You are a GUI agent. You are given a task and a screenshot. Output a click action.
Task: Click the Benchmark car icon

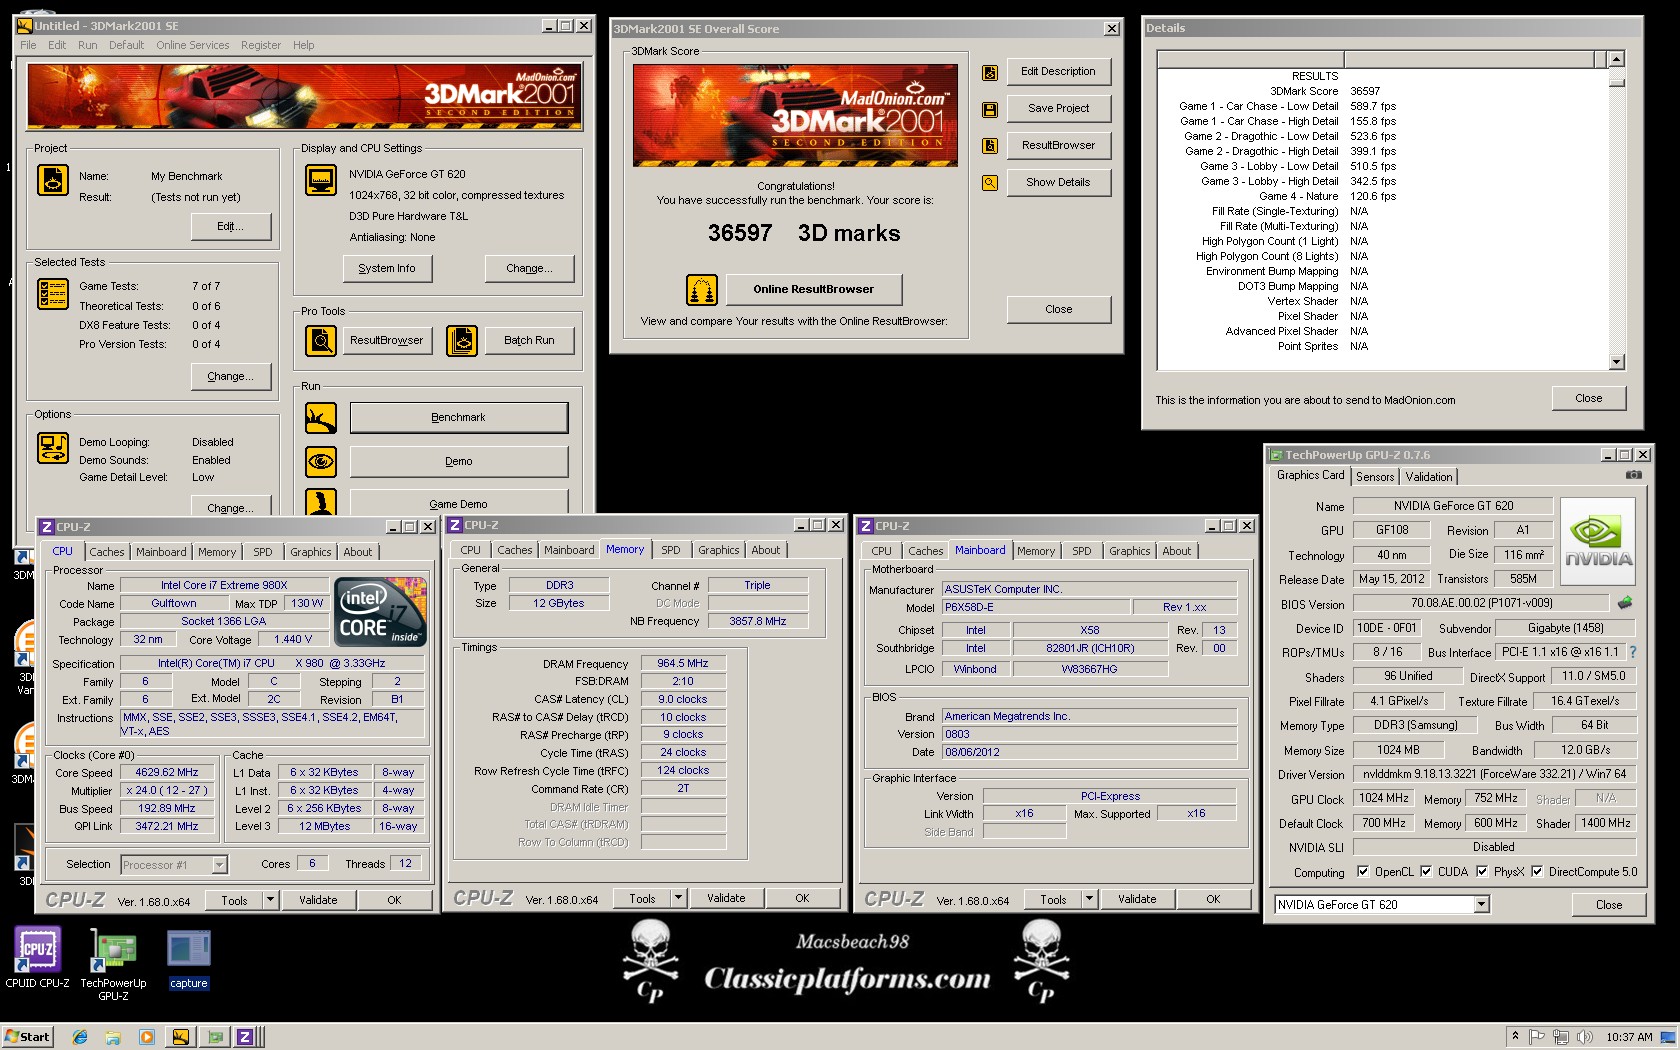[x=321, y=418]
